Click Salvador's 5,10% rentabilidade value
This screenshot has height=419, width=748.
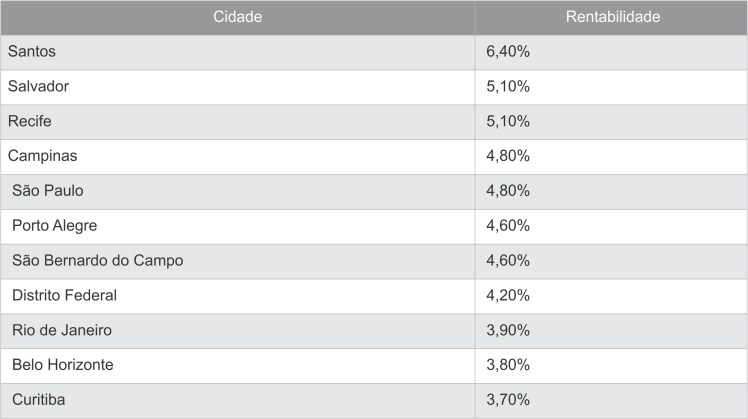click(x=507, y=87)
